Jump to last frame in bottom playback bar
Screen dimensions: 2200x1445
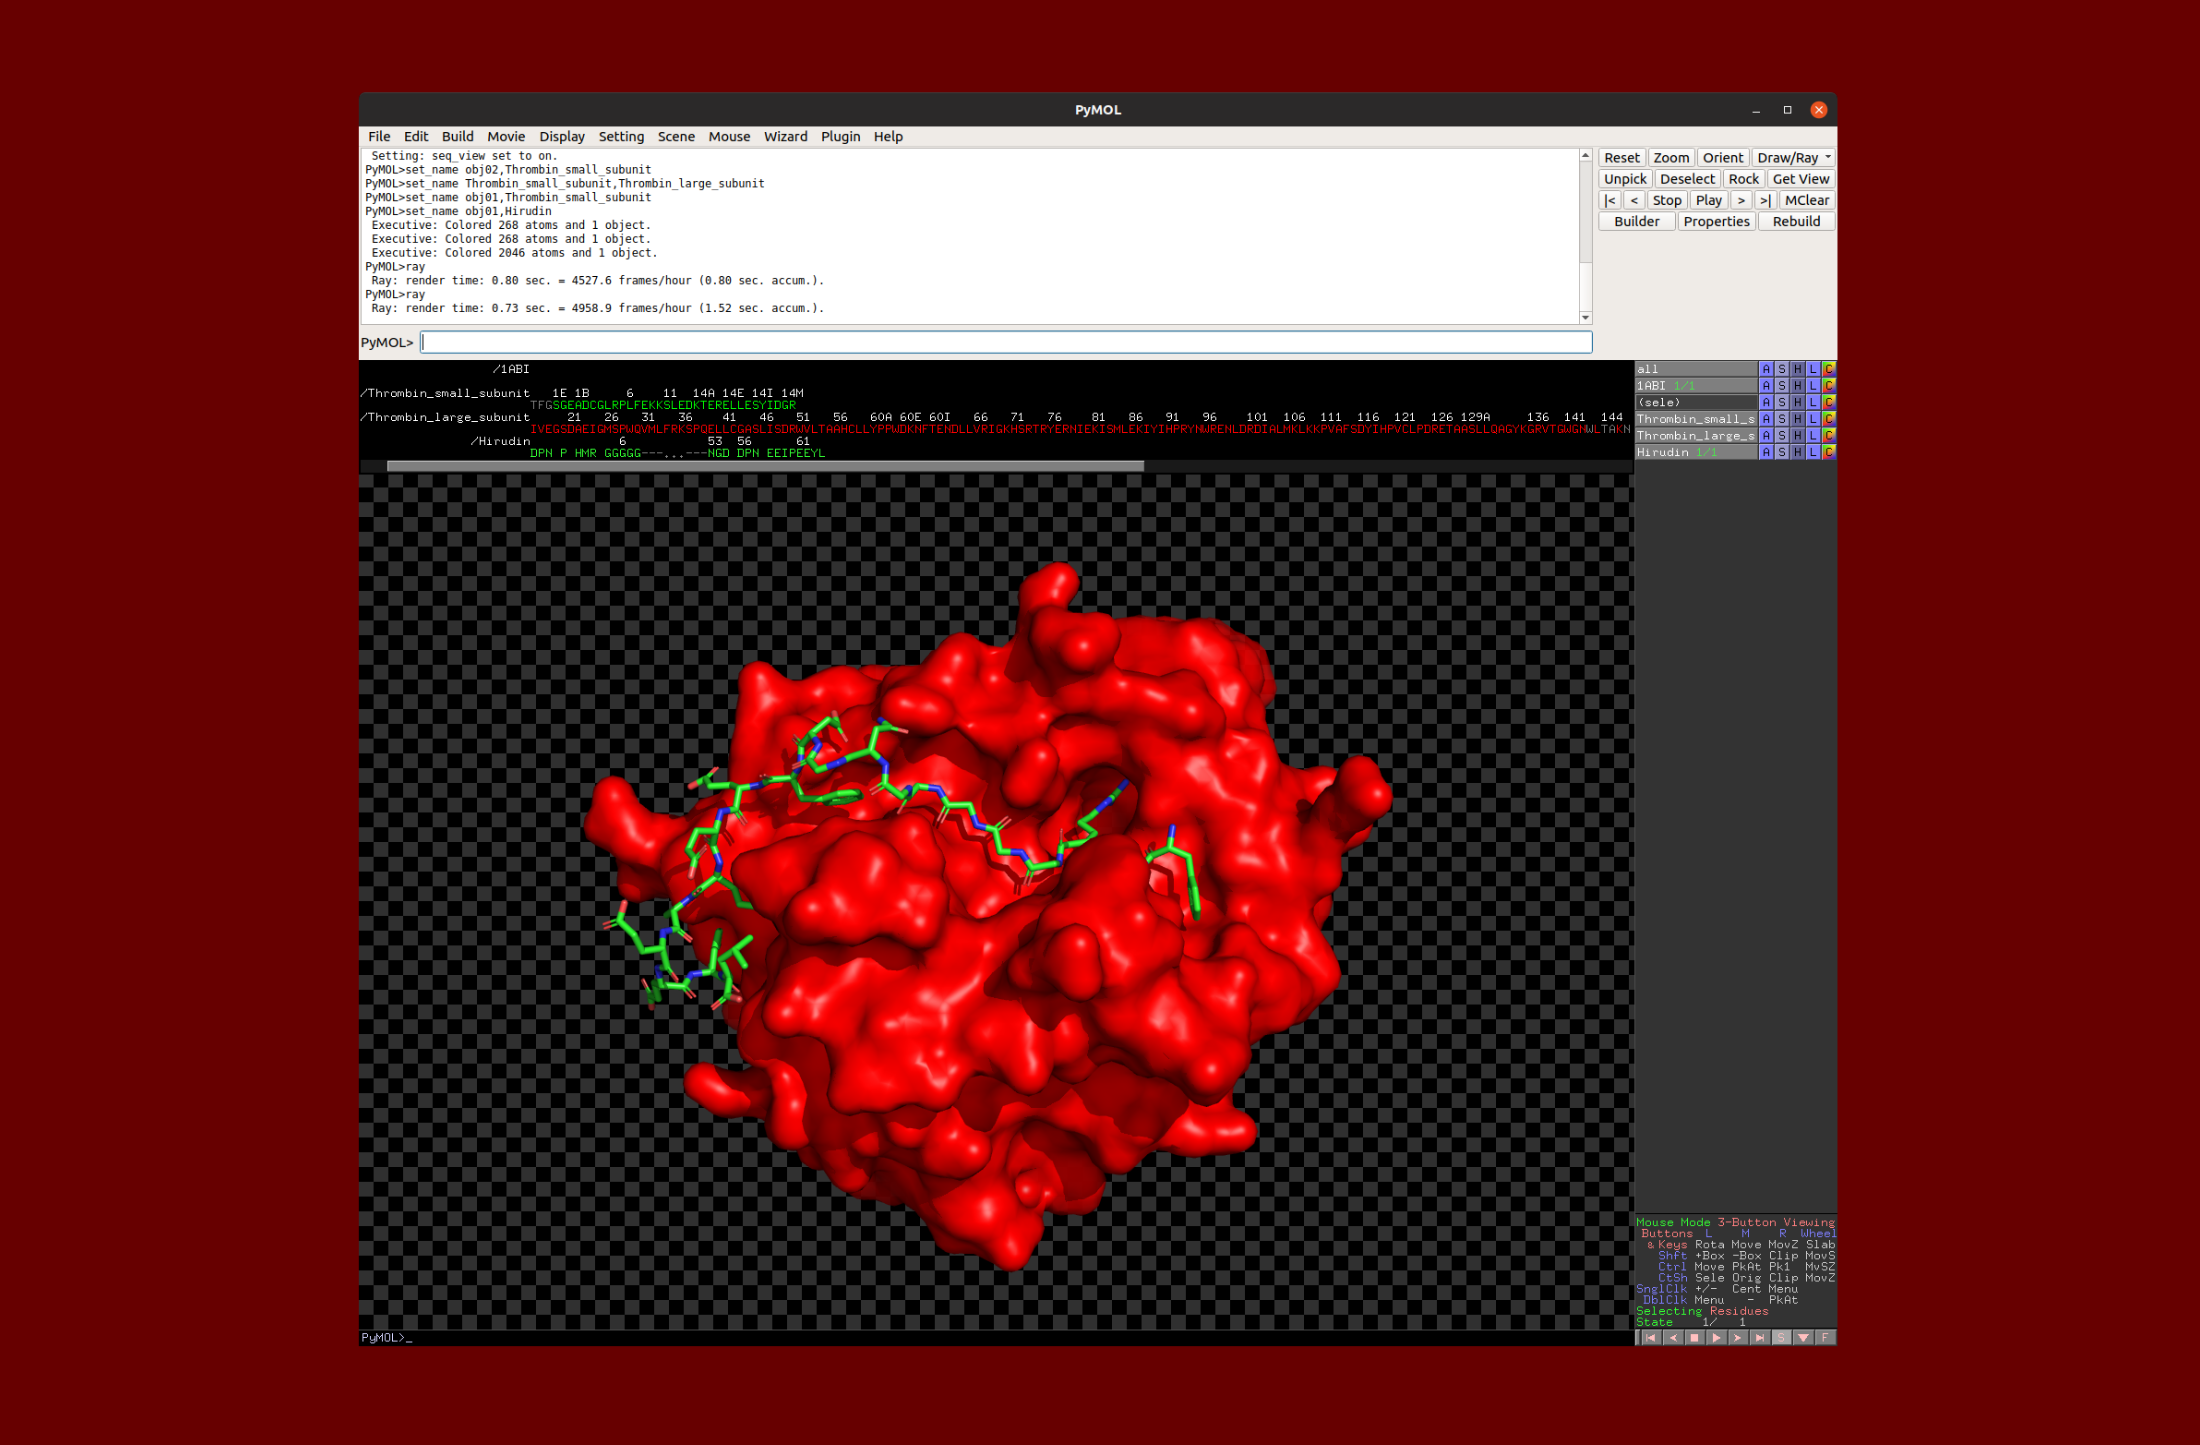[x=1760, y=1337]
